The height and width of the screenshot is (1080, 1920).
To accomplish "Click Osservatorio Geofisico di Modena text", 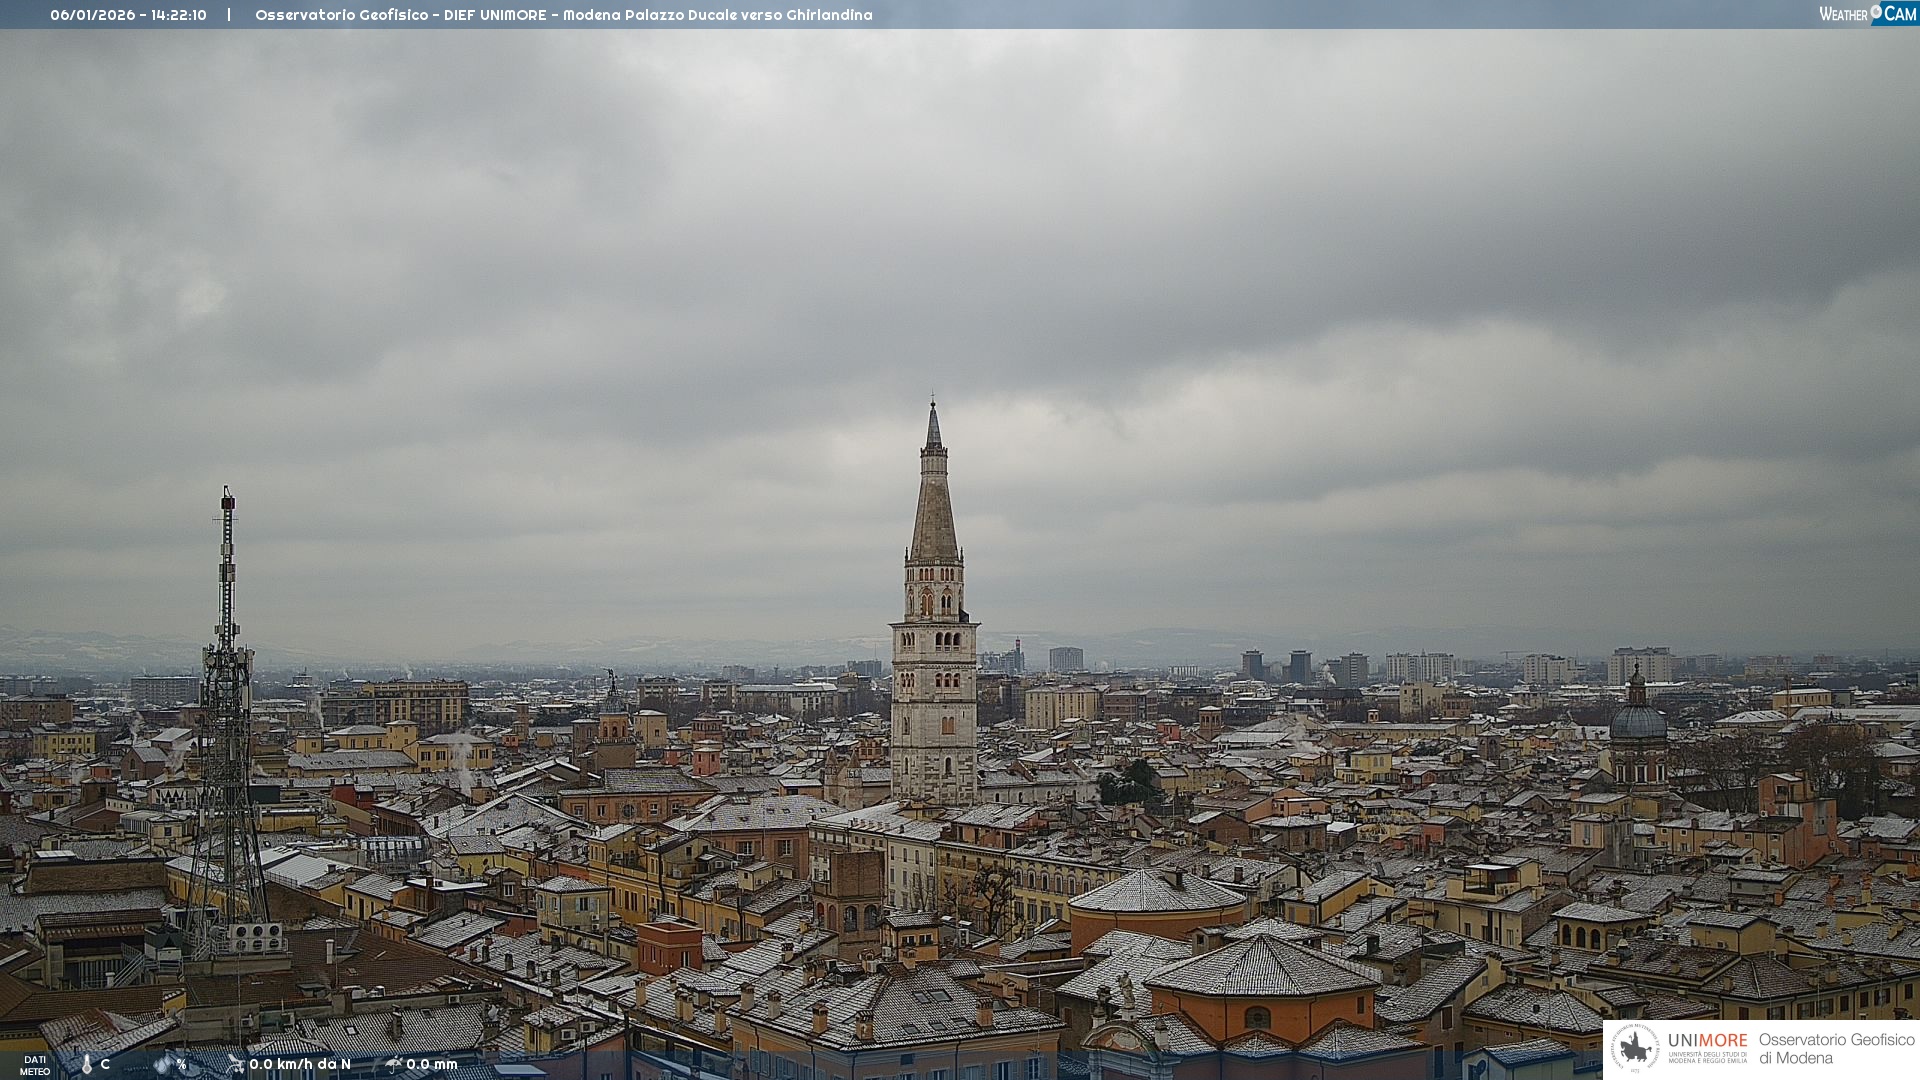I will click(x=1836, y=1049).
